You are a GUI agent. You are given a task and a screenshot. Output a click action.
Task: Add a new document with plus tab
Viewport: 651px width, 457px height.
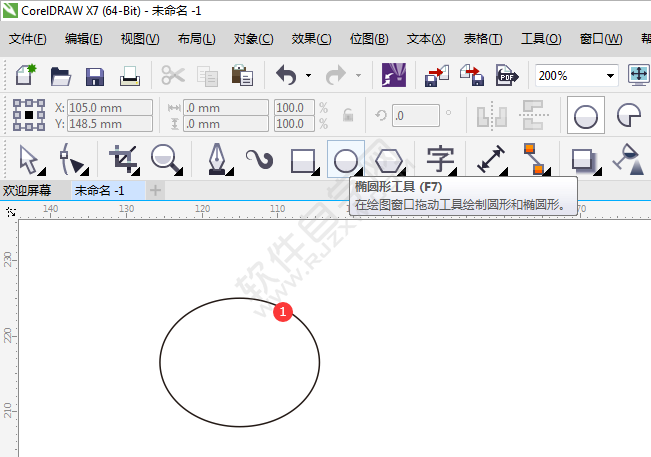[x=155, y=191]
